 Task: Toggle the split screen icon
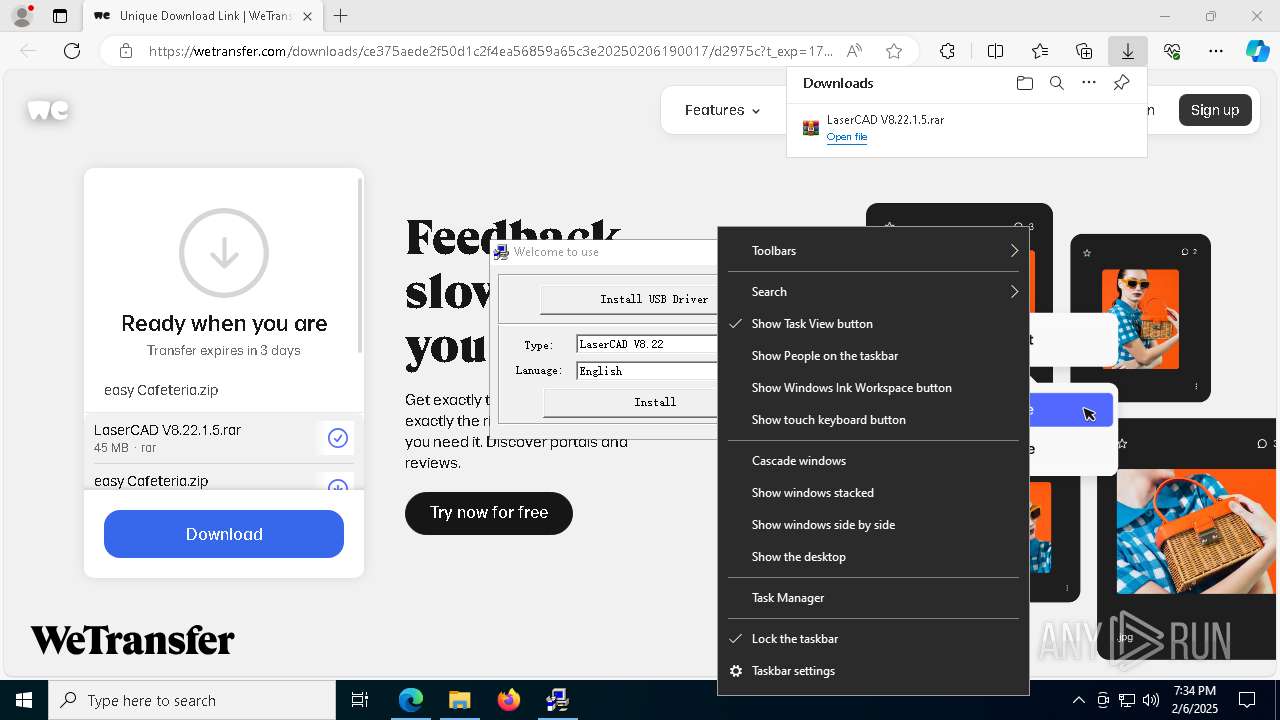pos(995,51)
